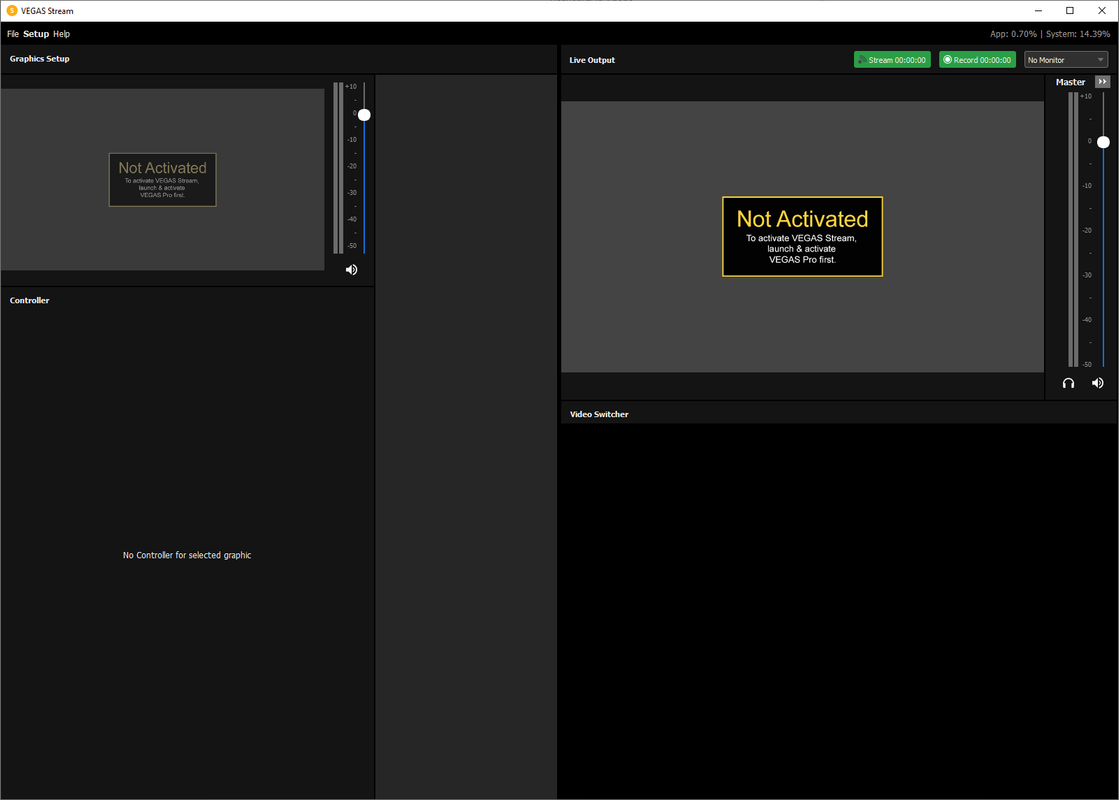The image size is (1119, 800).
Task: Click the Master label
Action: point(1070,82)
